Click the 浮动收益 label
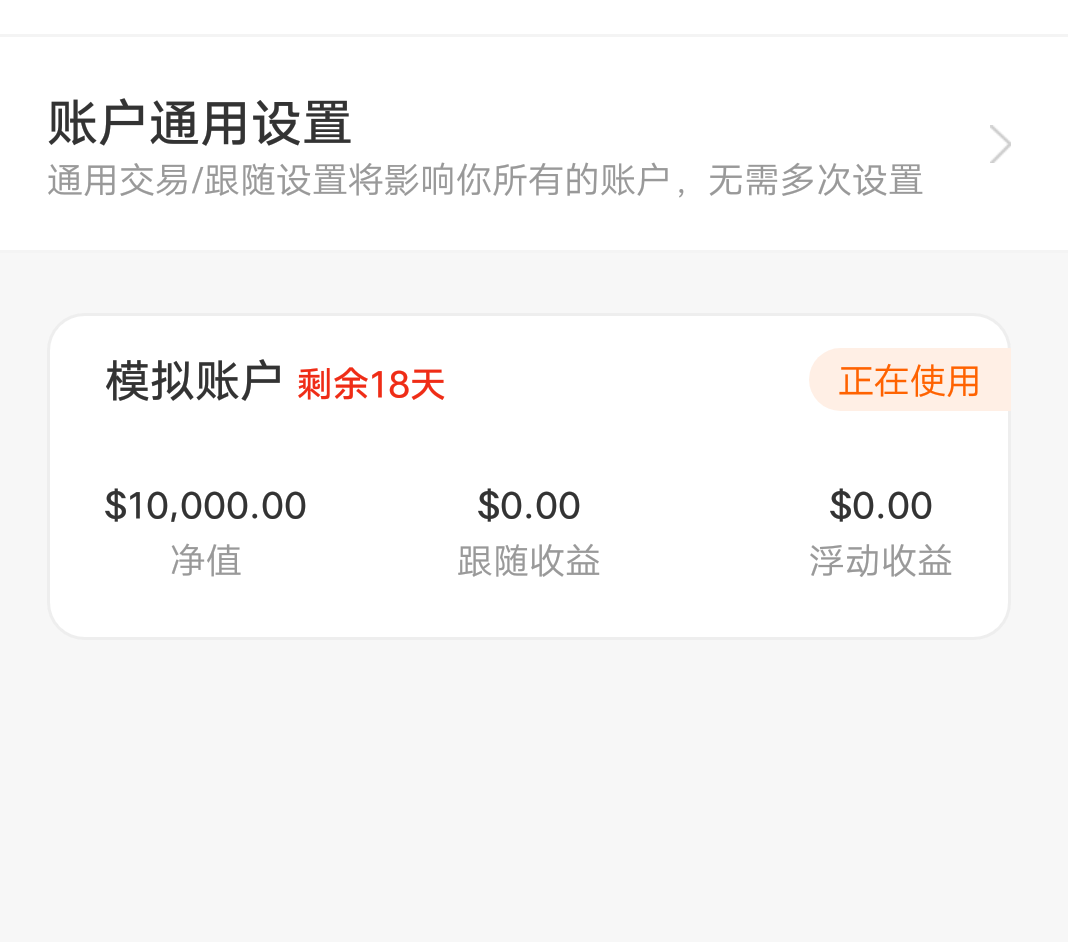The height and width of the screenshot is (942, 1068). pyautogui.click(x=880, y=561)
